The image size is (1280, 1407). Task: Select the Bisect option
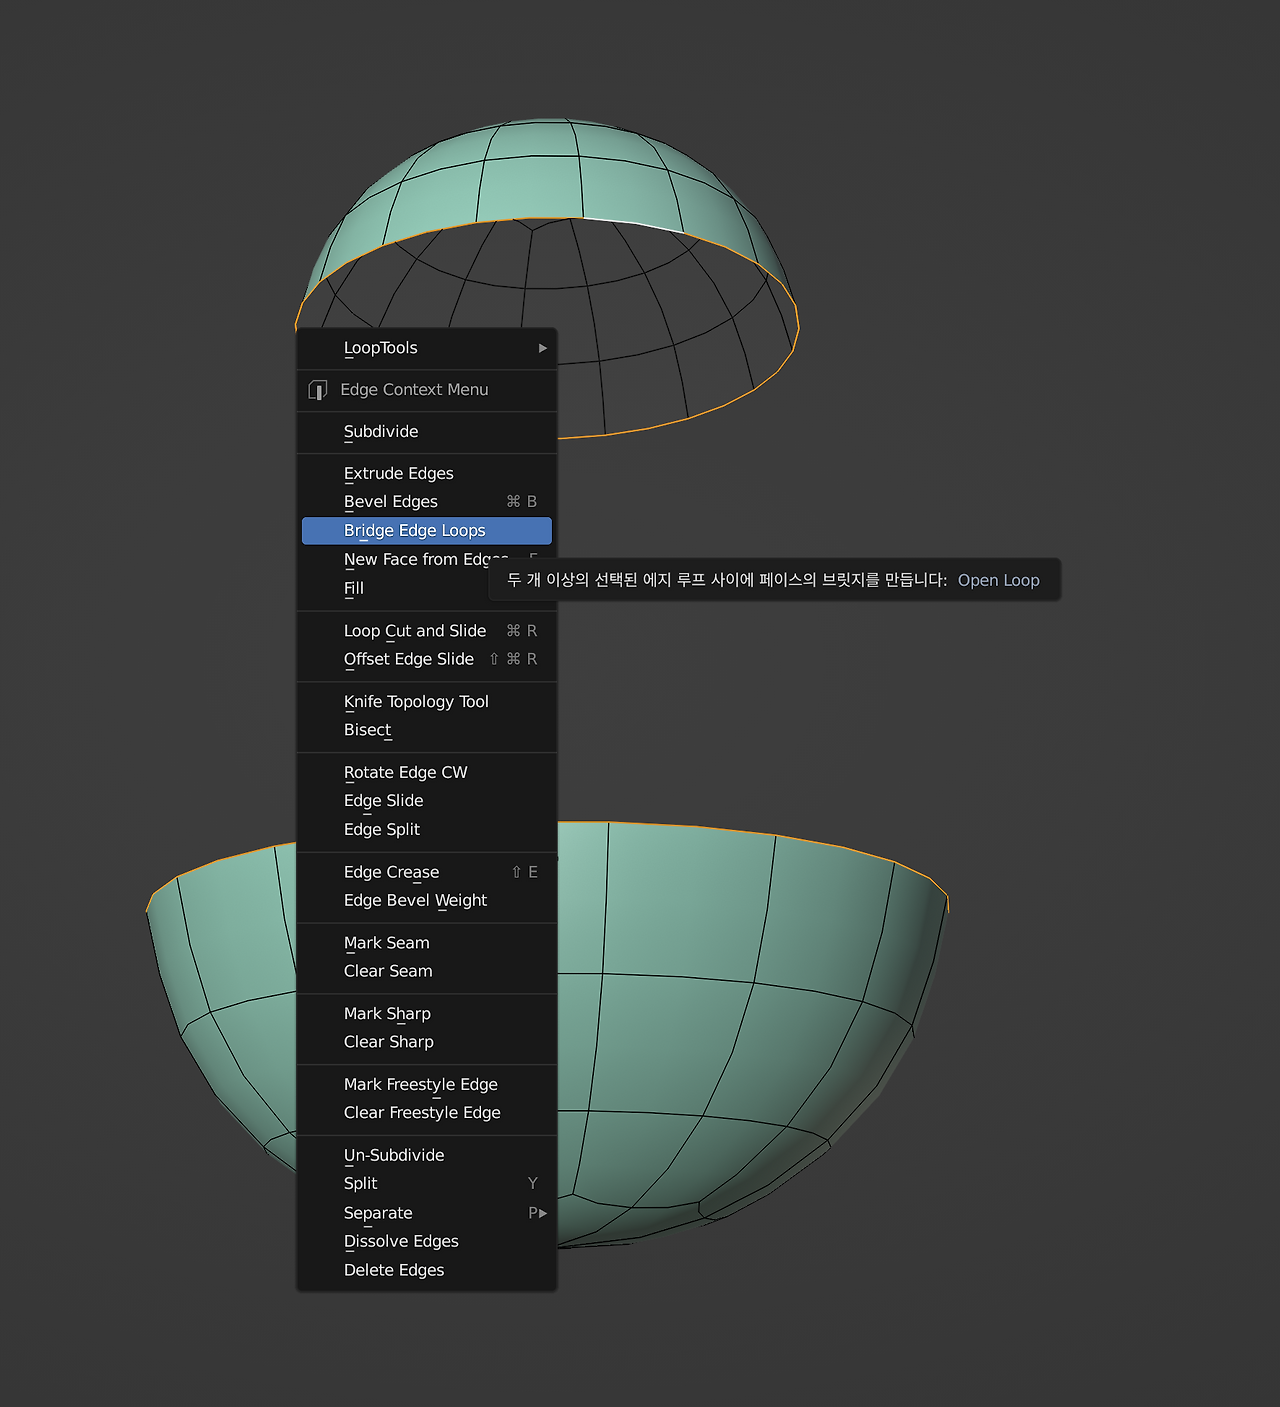point(427,730)
